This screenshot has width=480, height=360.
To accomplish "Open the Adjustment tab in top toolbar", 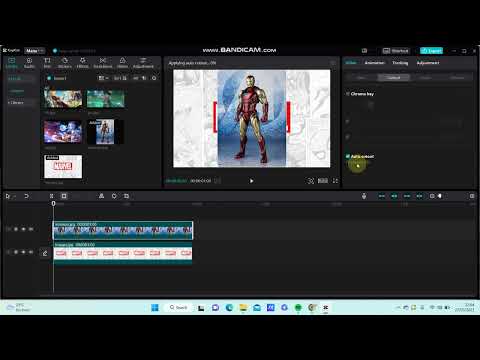I will click(143, 63).
